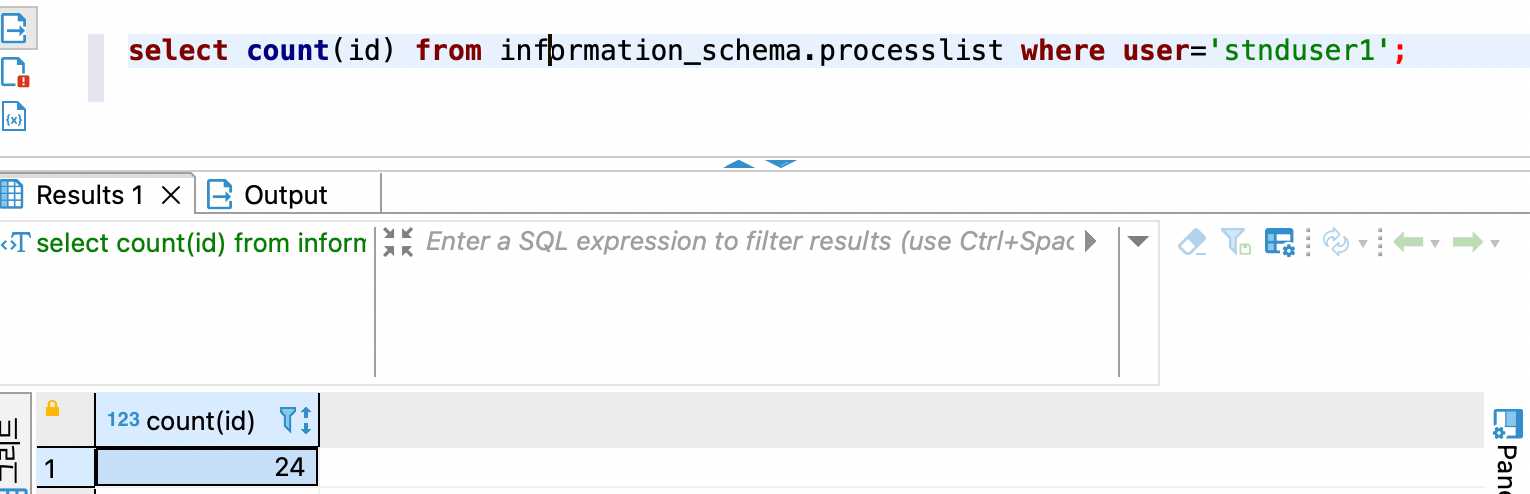Viewport: 1530px width, 494px height.
Task: Click the output panel icon in left sidebar
Action: click(15, 29)
